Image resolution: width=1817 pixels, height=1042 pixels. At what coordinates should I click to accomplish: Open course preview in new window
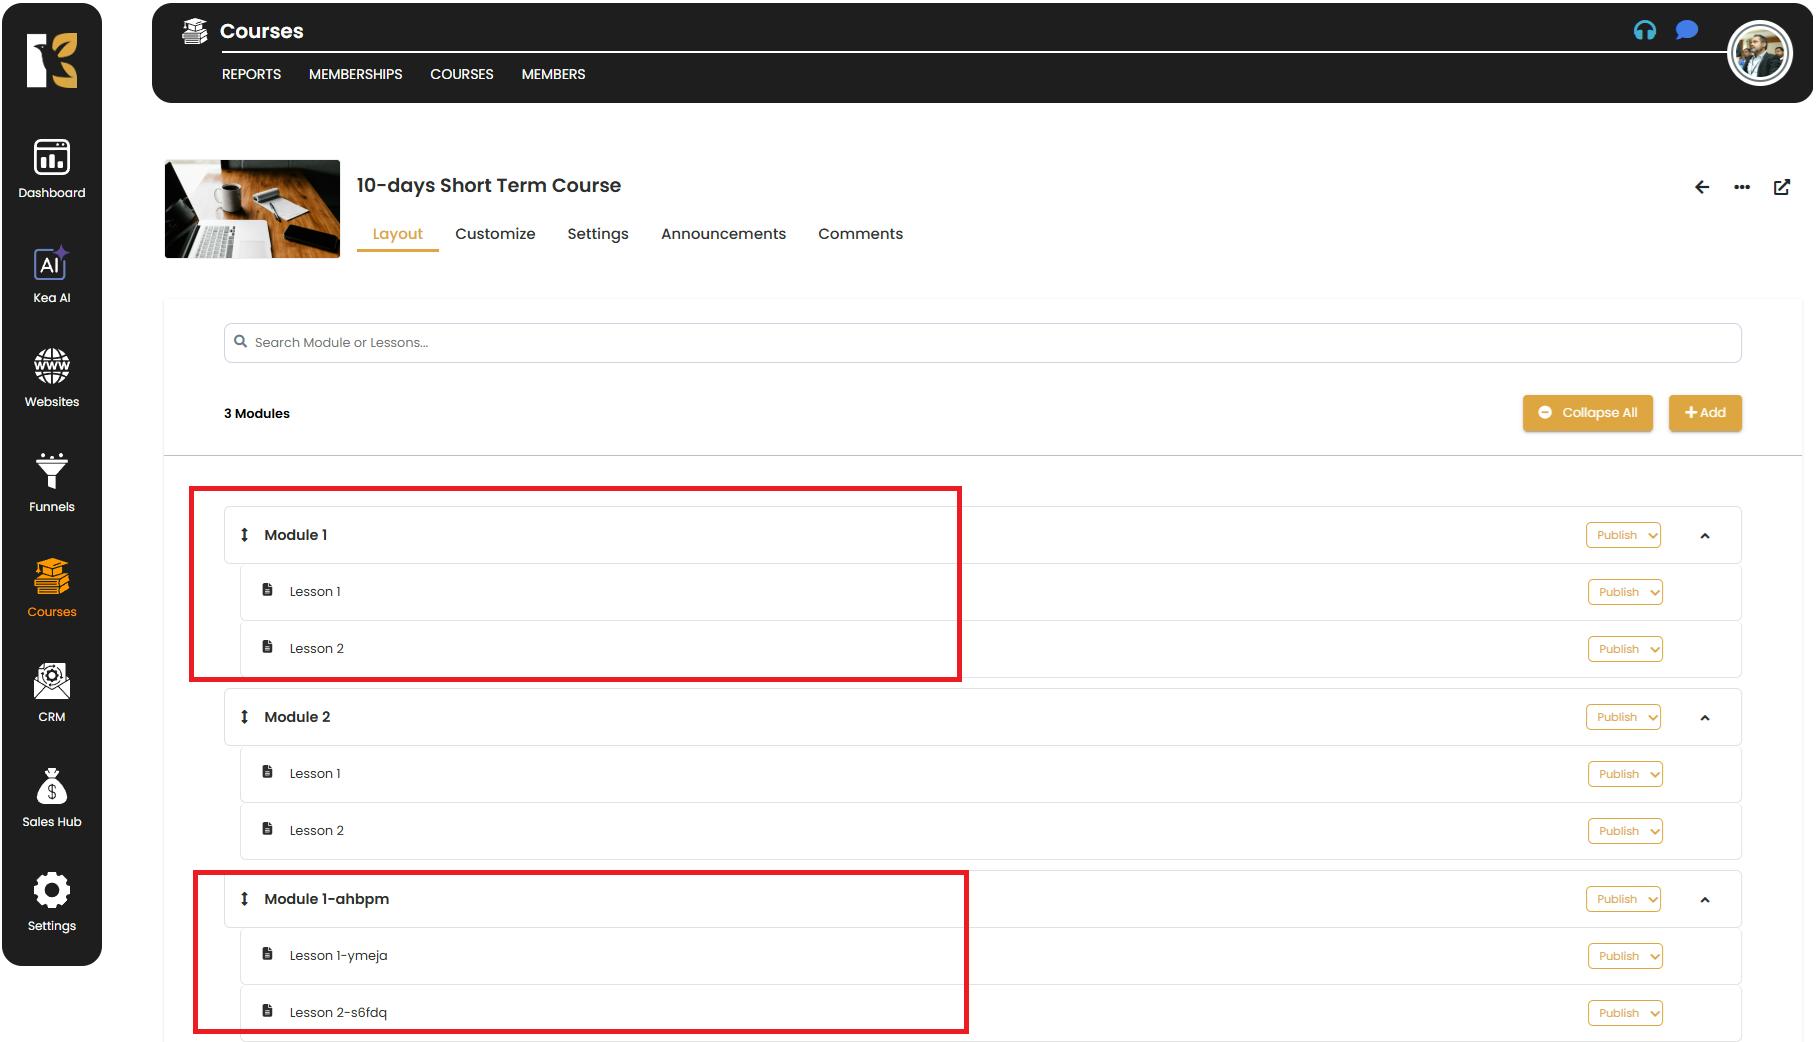[1781, 187]
